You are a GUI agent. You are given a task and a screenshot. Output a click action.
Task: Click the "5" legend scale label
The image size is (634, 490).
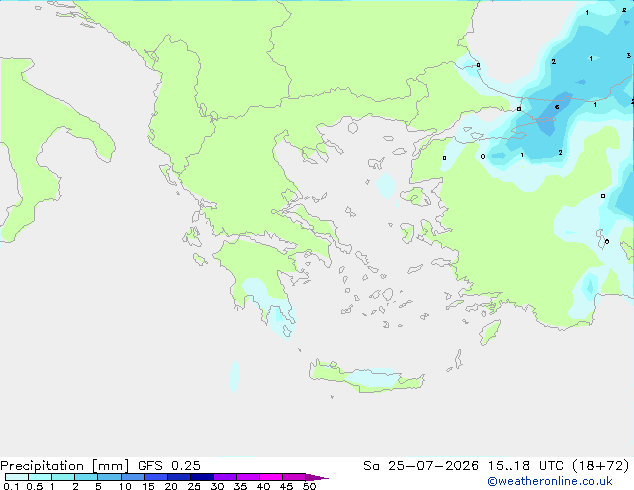(x=98, y=486)
